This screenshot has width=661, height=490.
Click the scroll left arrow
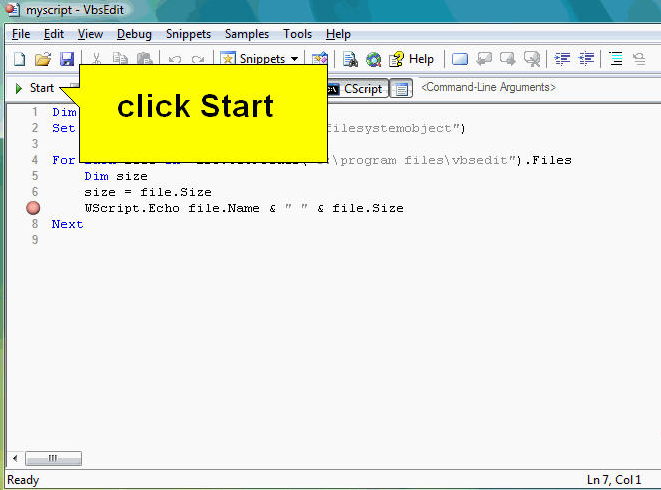(x=15, y=458)
